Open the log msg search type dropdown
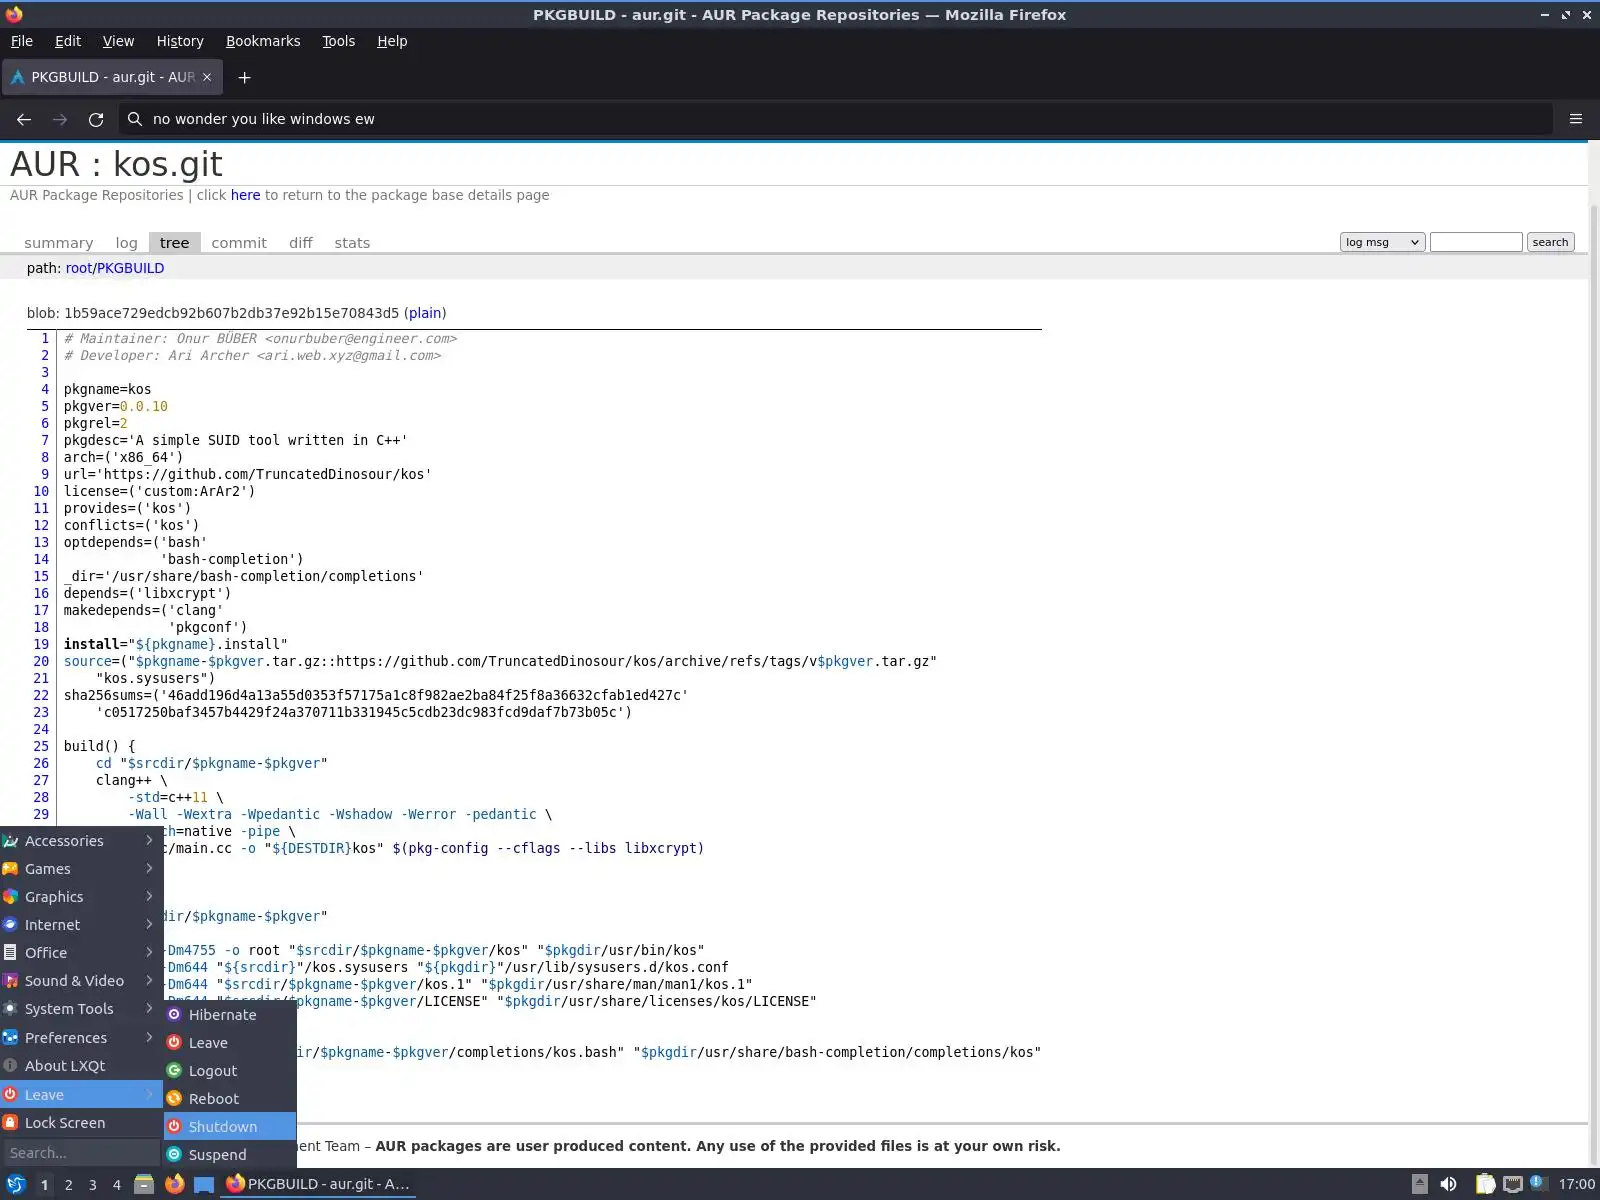1600x1200 pixels. [1382, 242]
